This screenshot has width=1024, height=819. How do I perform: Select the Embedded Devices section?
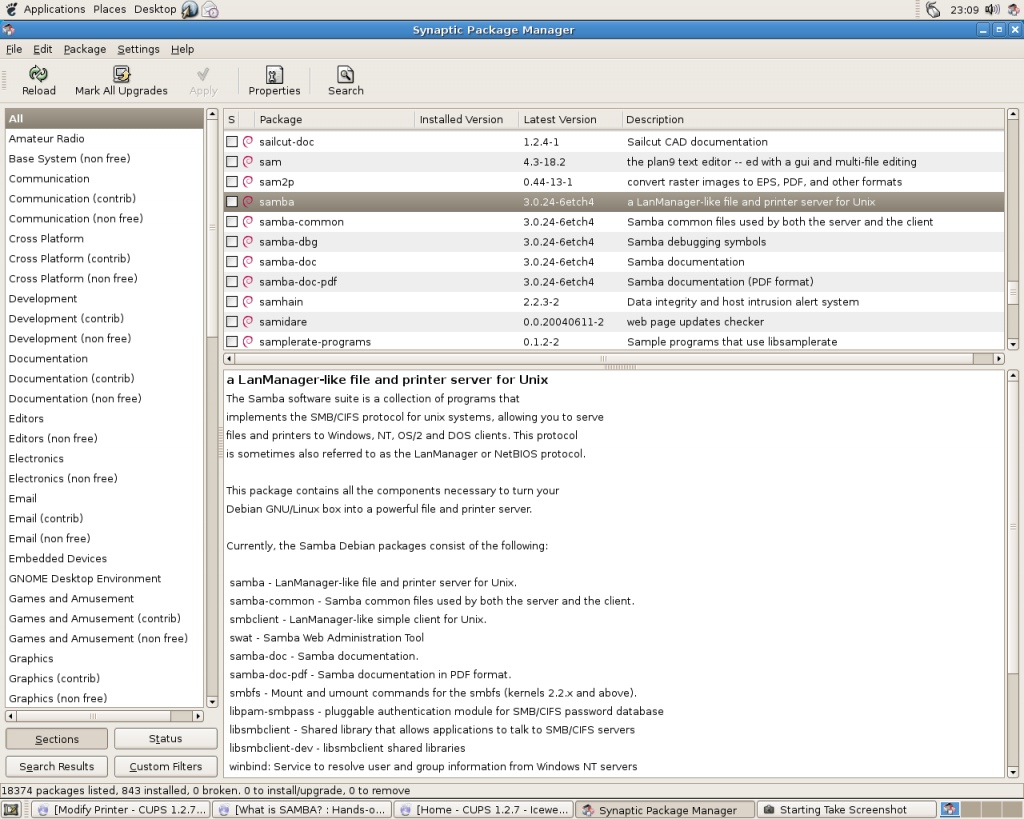(x=104, y=558)
